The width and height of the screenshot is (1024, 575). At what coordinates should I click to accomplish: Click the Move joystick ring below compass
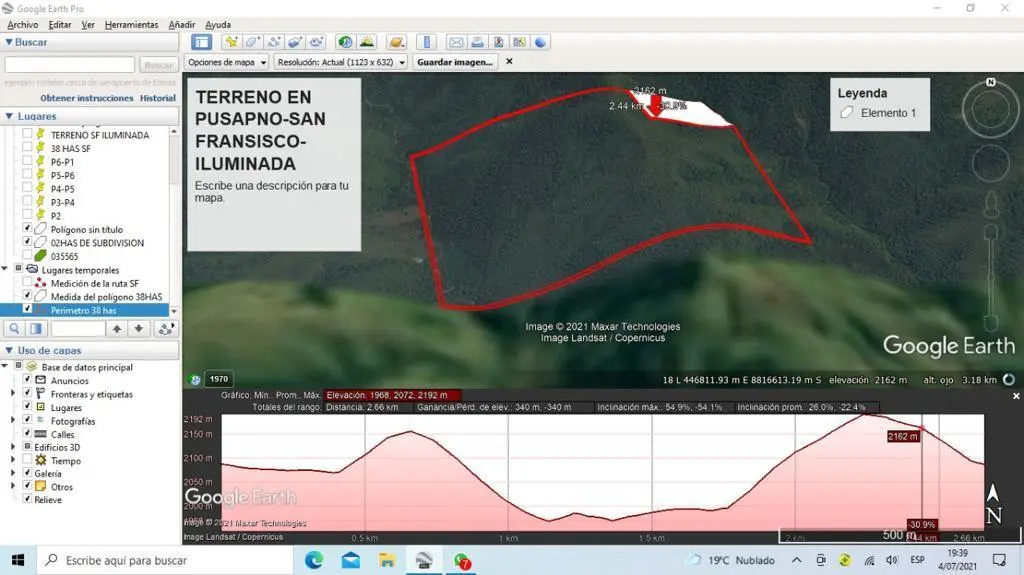coord(991,163)
